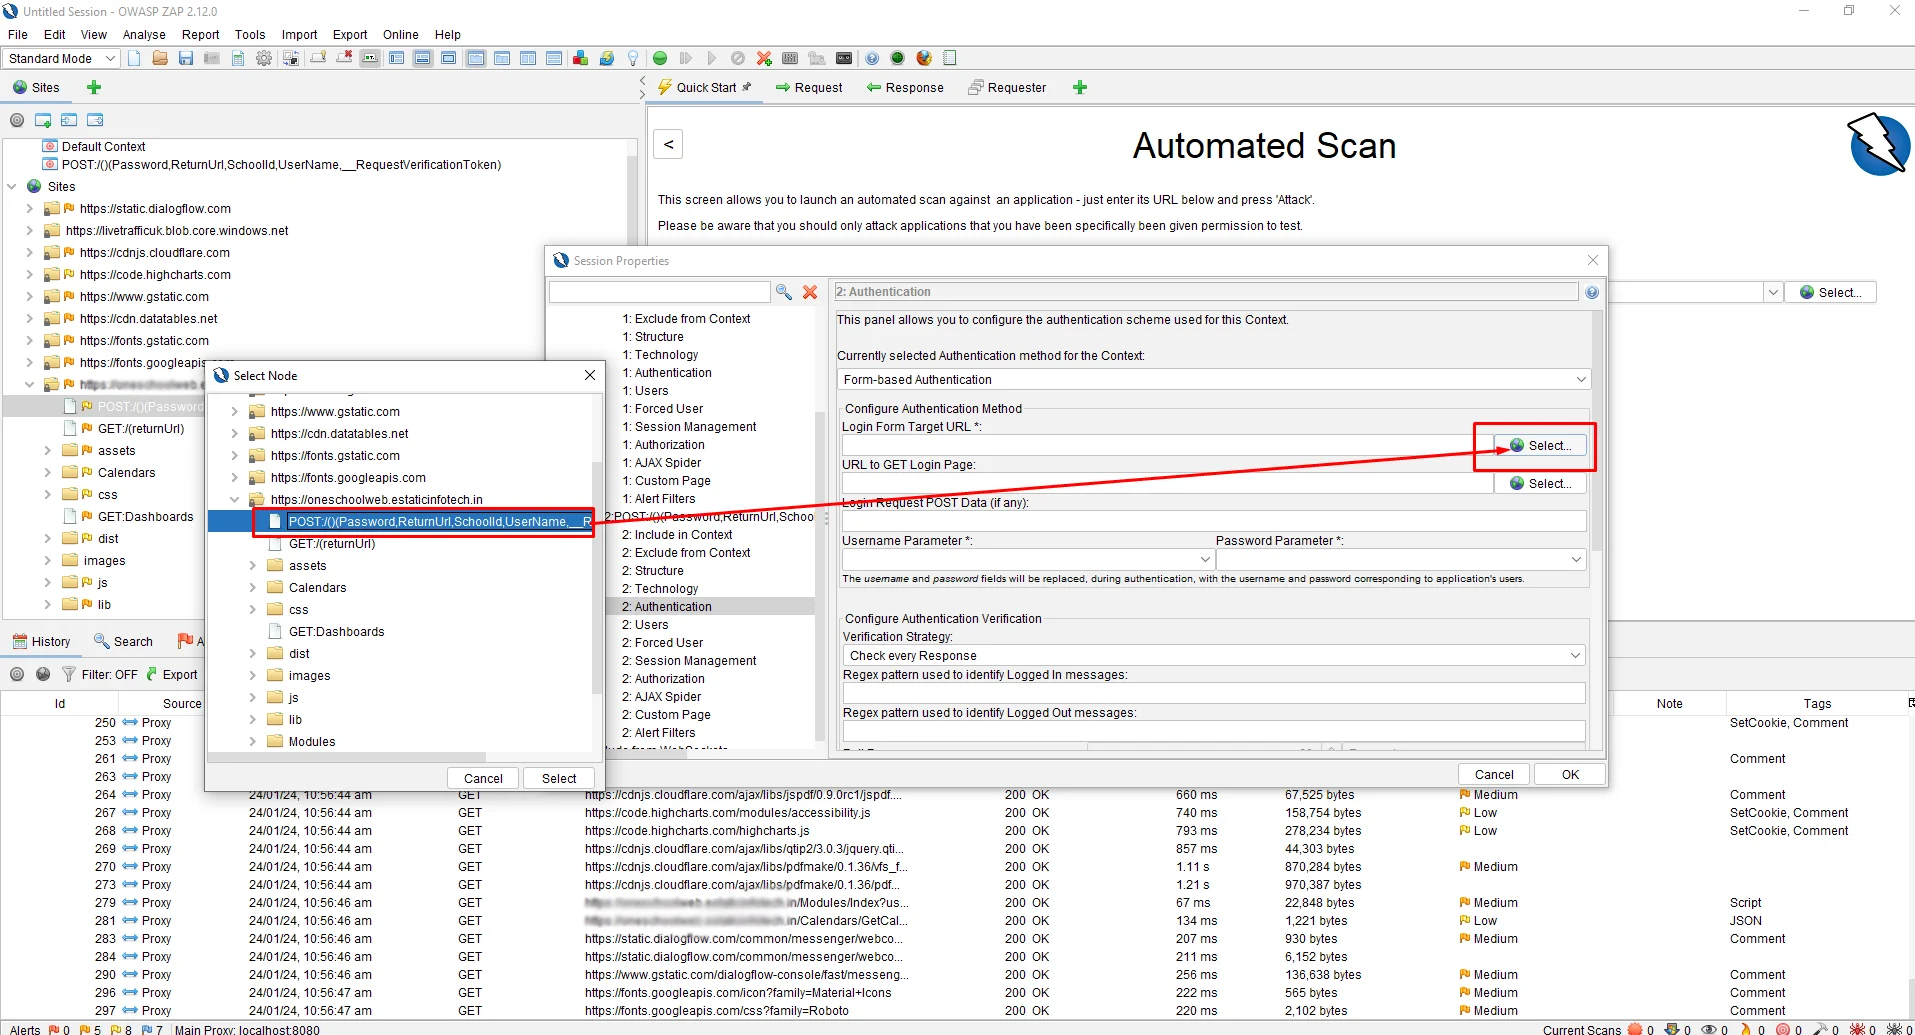1915x1035 pixels.
Task: Click the New Session toolbar icon
Action: 134,58
